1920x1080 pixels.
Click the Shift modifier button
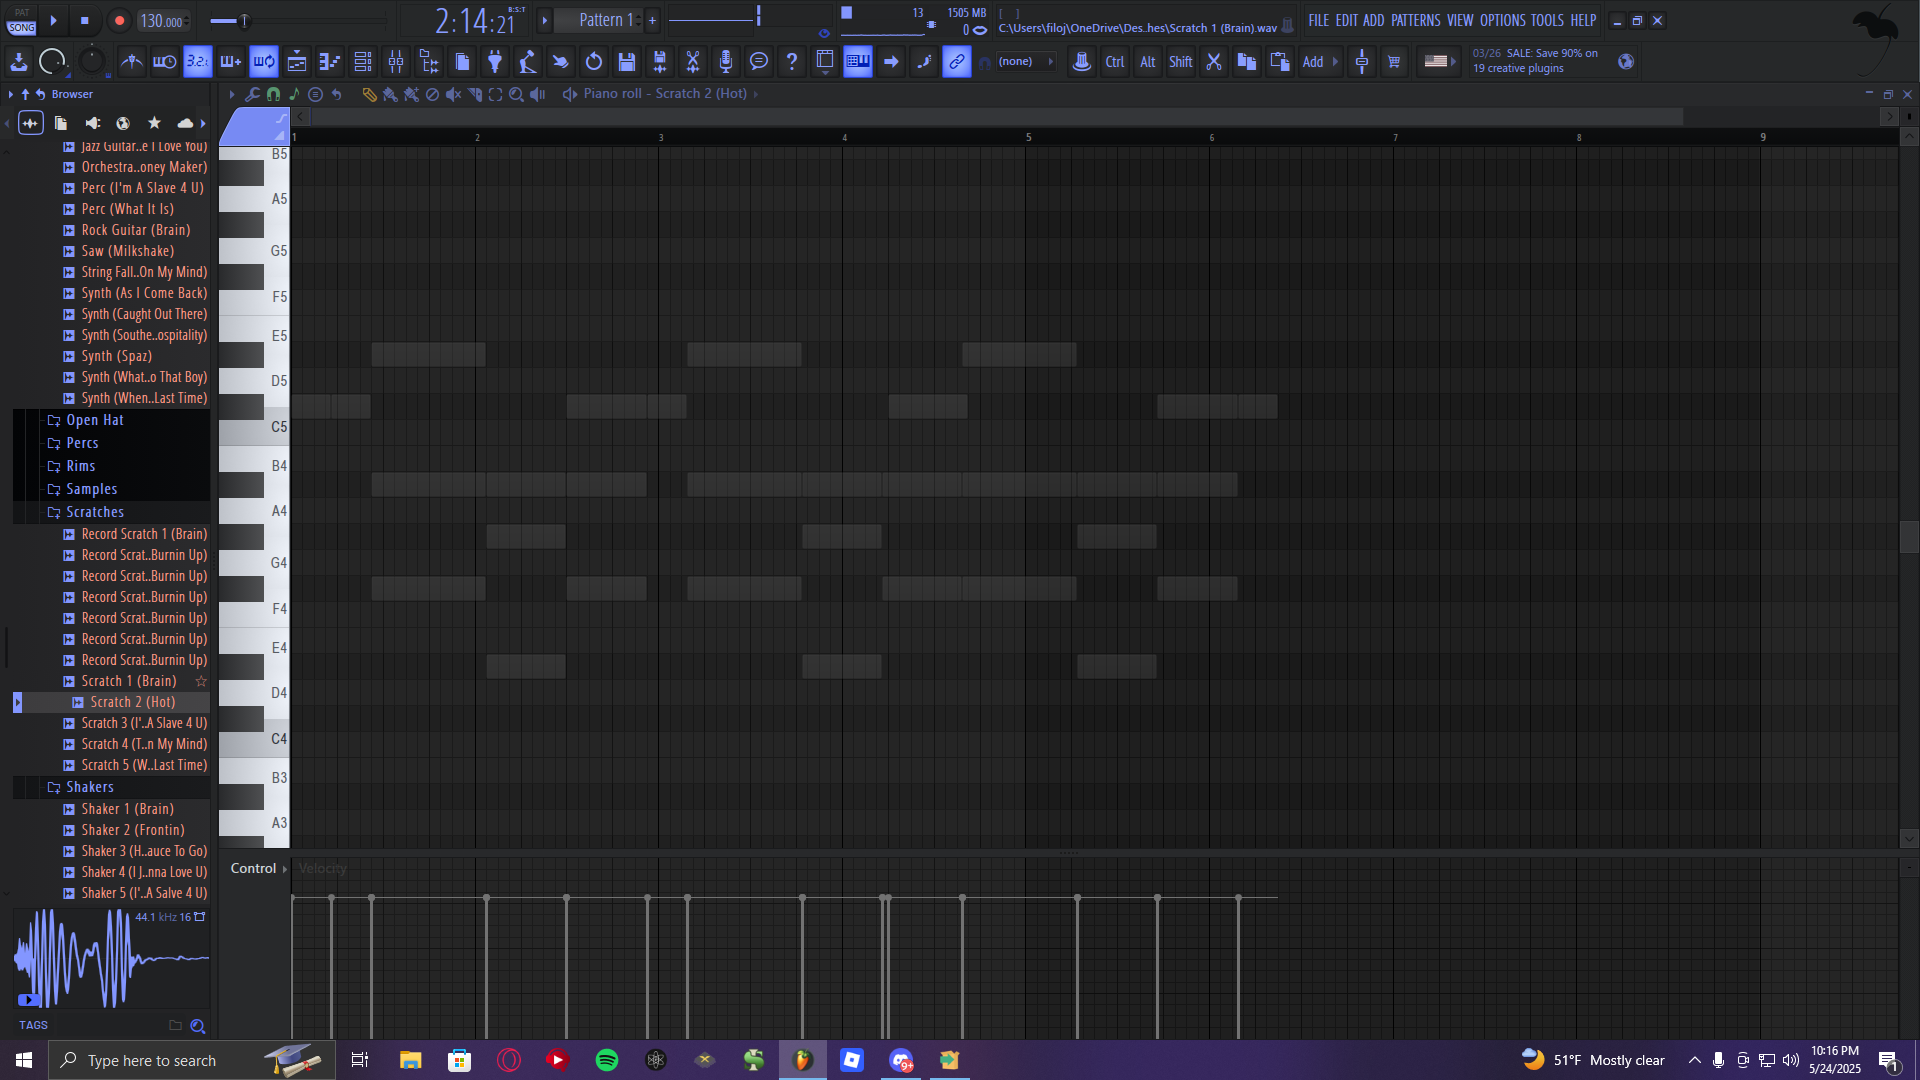tap(1180, 62)
